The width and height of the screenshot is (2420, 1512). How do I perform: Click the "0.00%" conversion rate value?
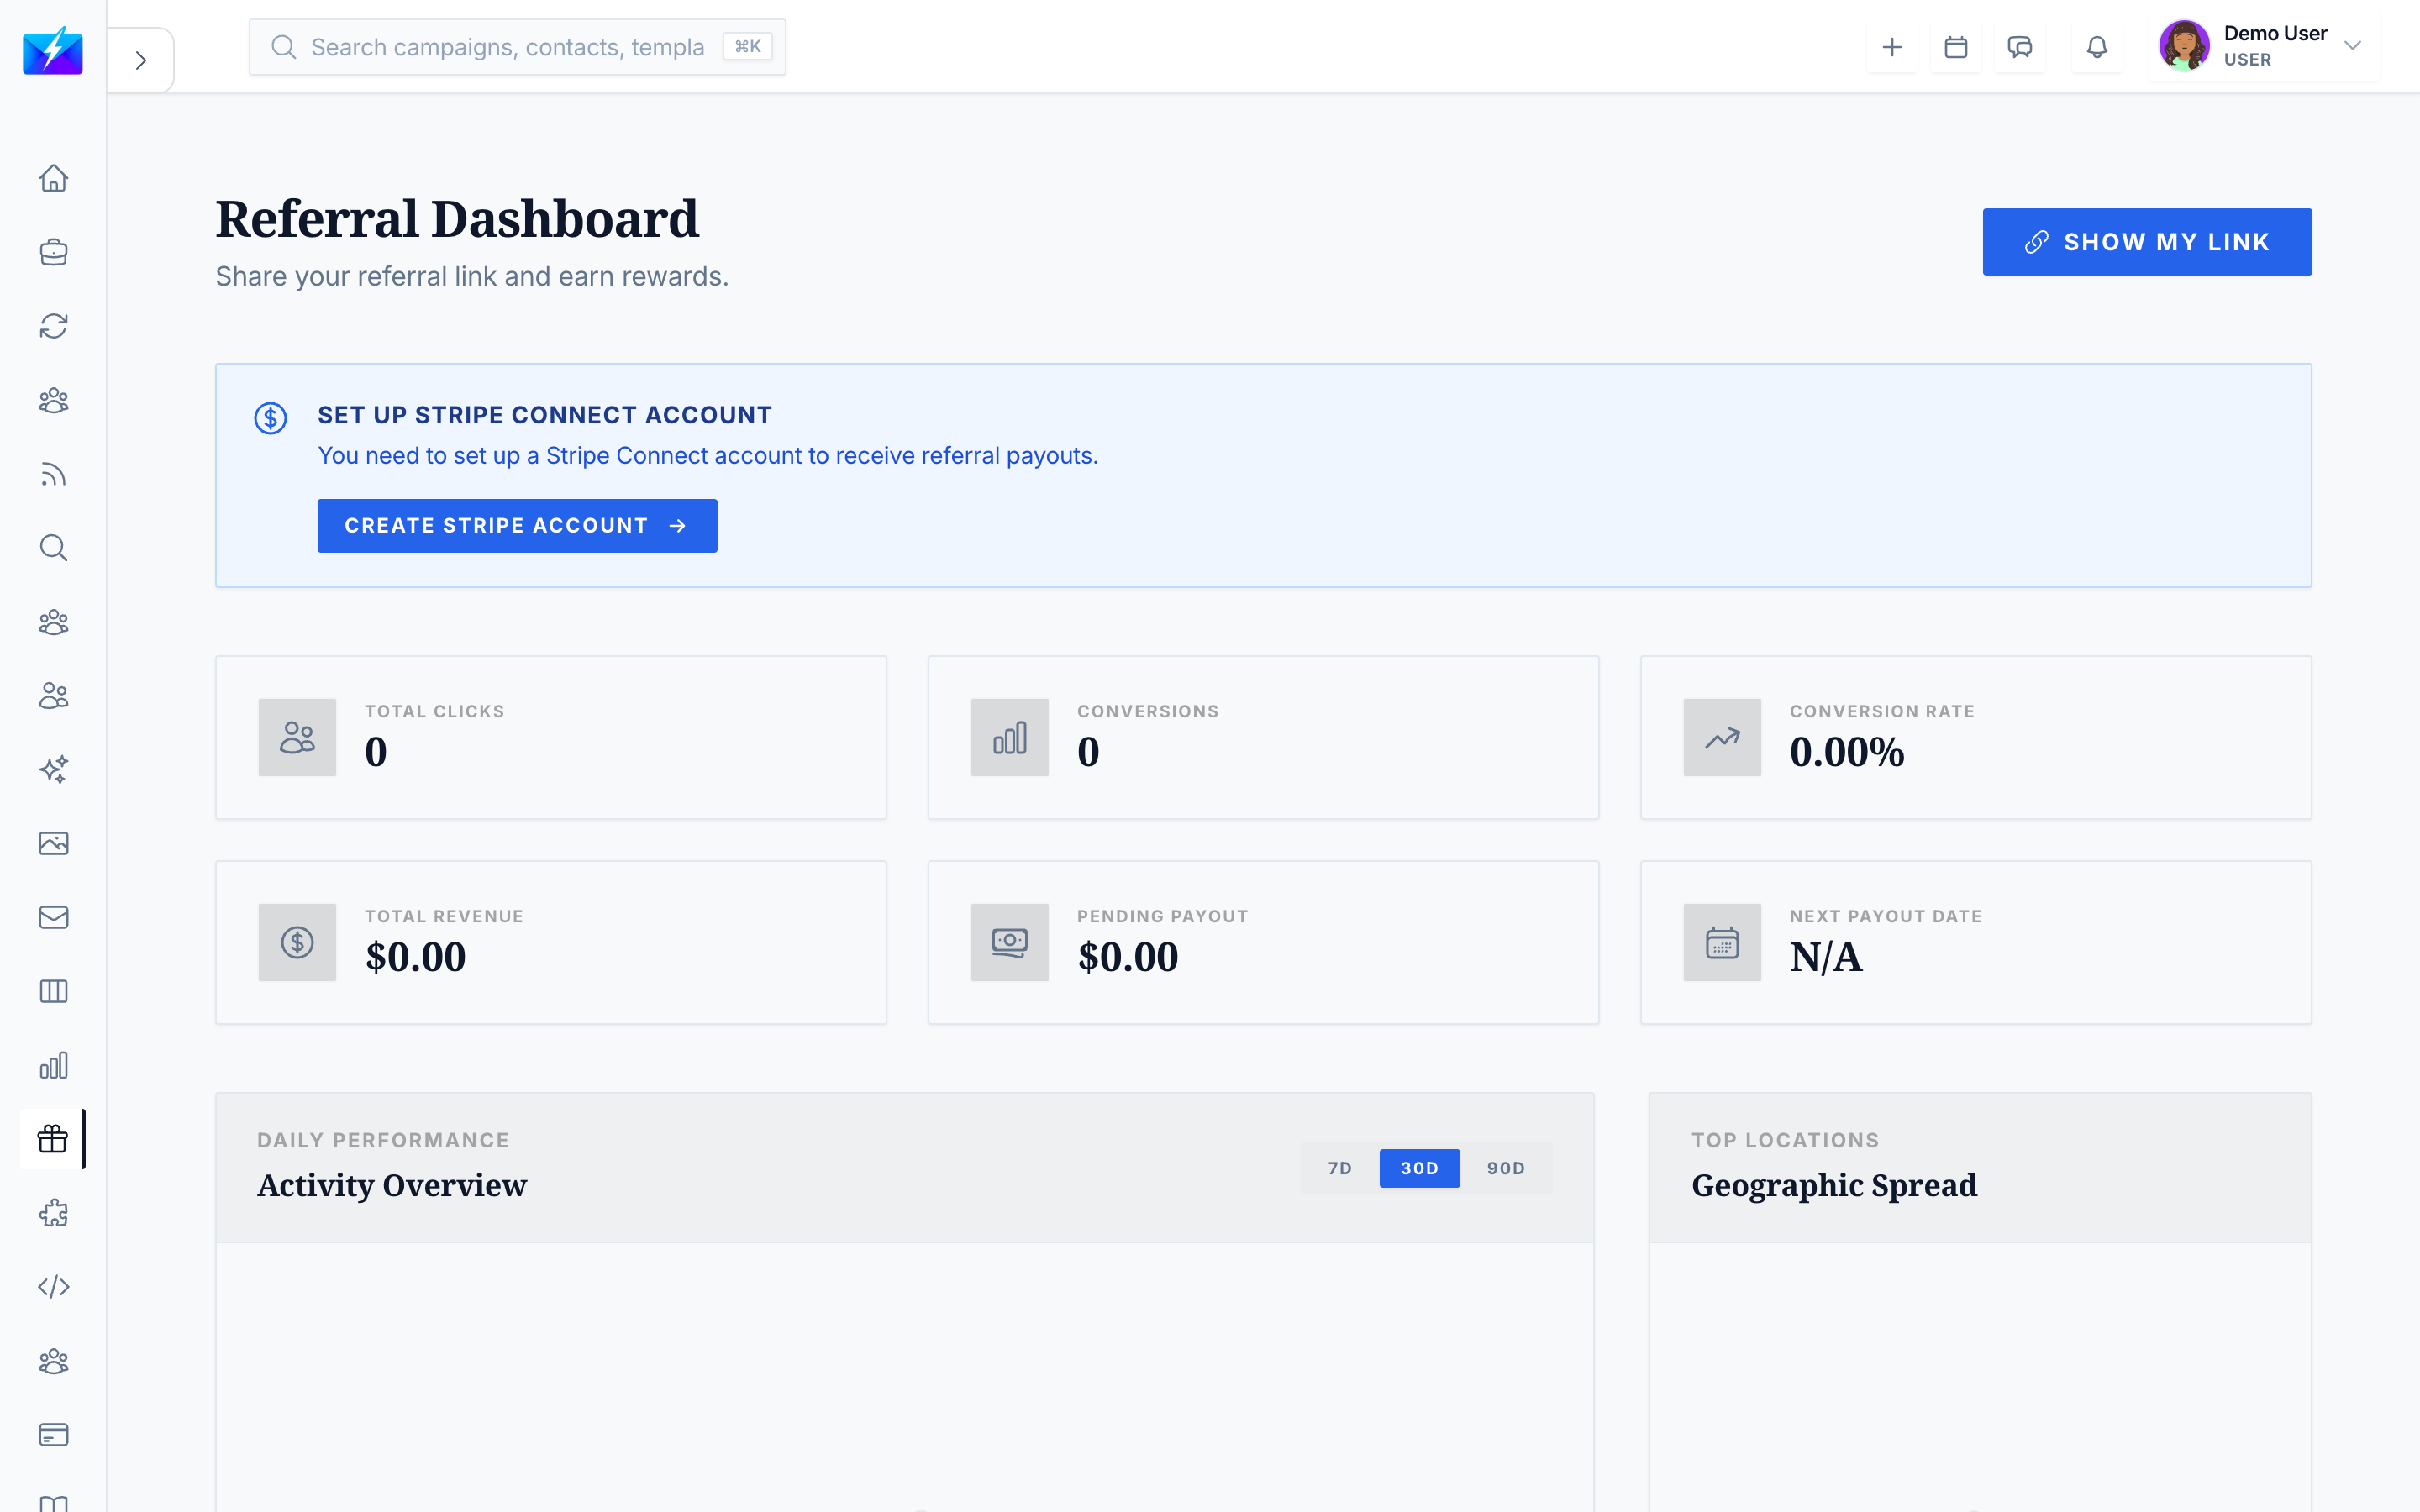coord(1847,752)
